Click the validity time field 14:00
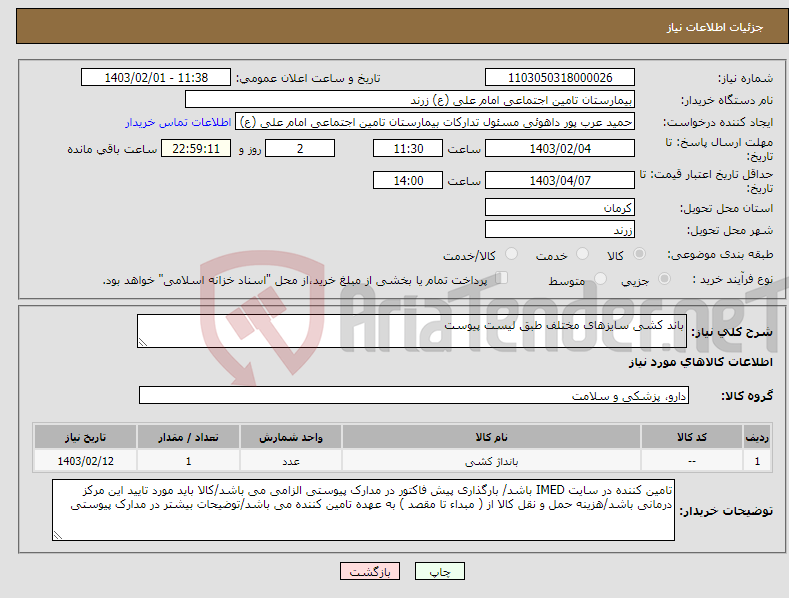789x598 pixels. tap(408, 180)
